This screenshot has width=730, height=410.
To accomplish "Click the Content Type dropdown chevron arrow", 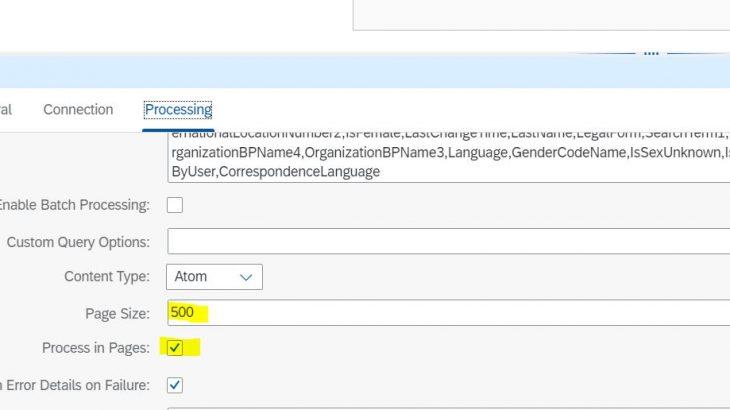I will click(245, 277).
